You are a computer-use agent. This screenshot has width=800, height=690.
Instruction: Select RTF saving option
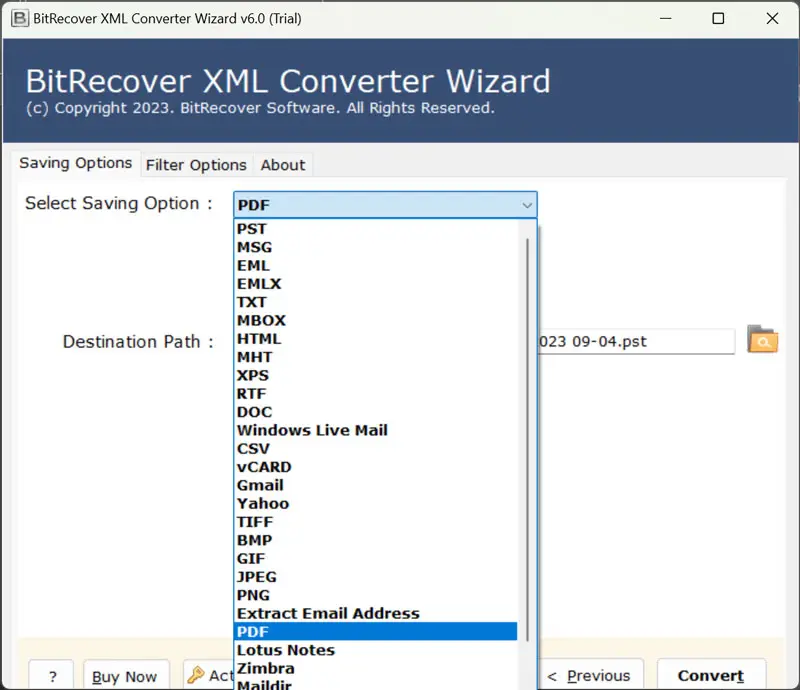[x=376, y=394]
